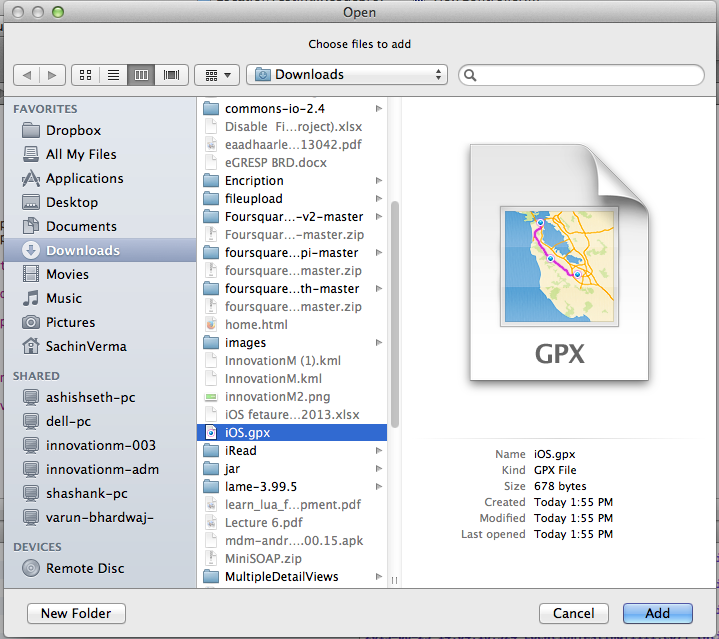
Task: Go forward to the next folder
Action: (53, 75)
